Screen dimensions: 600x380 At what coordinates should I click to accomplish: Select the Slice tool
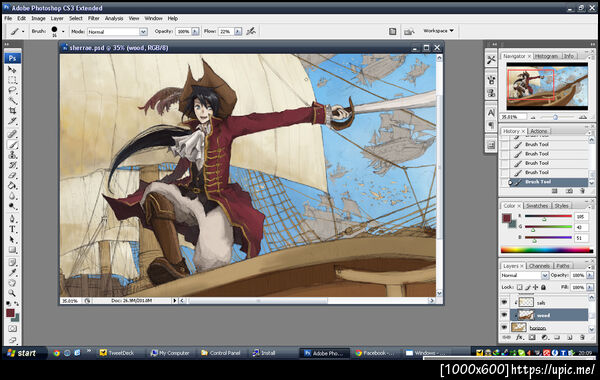coord(12,121)
